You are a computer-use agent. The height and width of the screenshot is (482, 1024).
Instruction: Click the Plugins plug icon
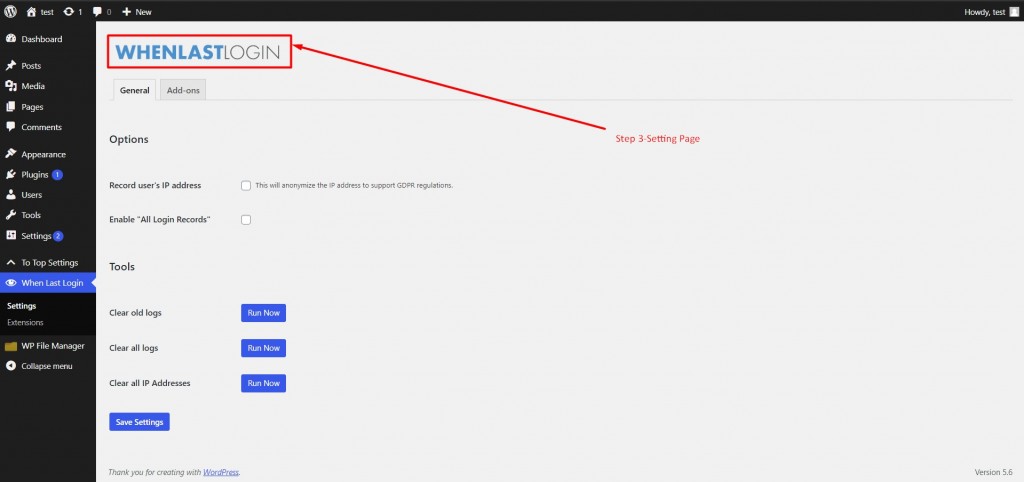10,174
